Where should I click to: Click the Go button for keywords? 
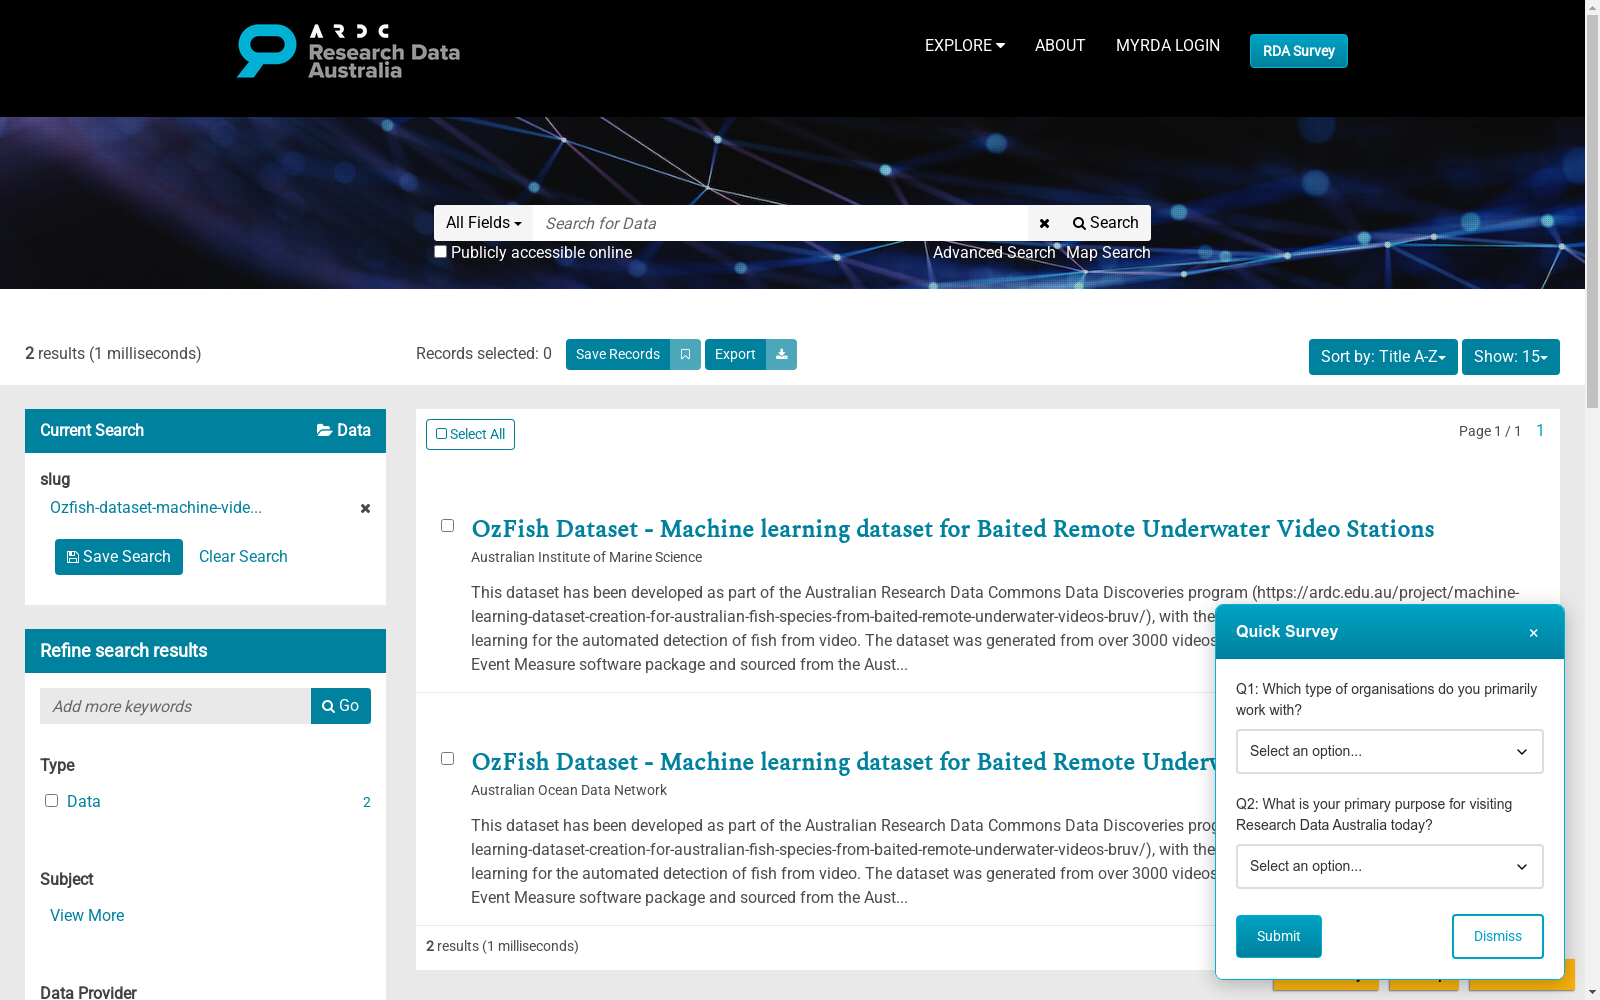tap(341, 706)
